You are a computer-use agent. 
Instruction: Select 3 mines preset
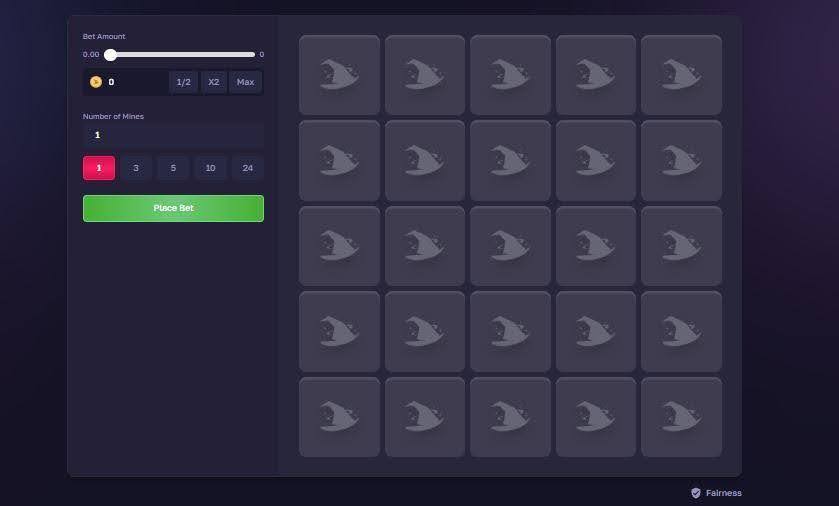(x=136, y=168)
